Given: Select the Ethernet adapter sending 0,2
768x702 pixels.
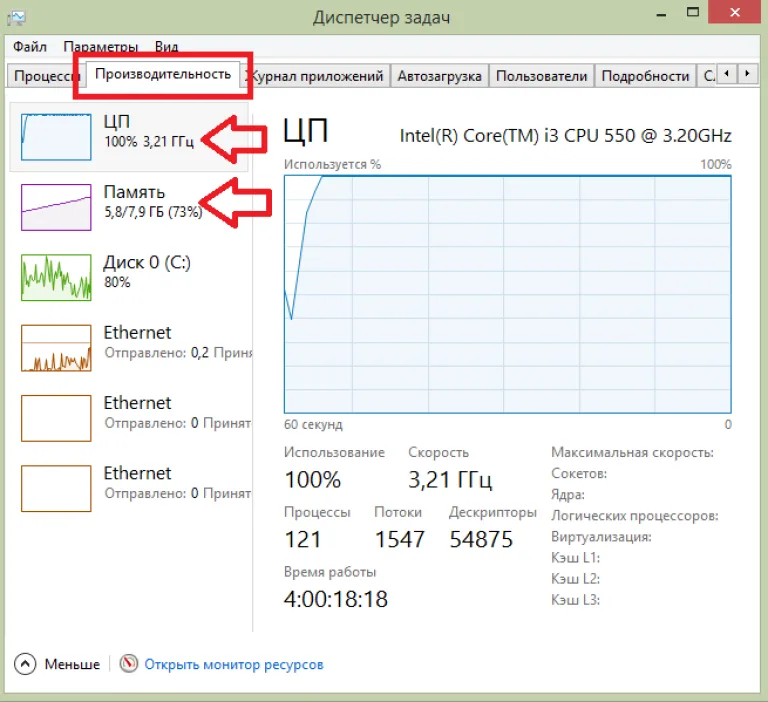Looking at the screenshot, I should (129, 347).
